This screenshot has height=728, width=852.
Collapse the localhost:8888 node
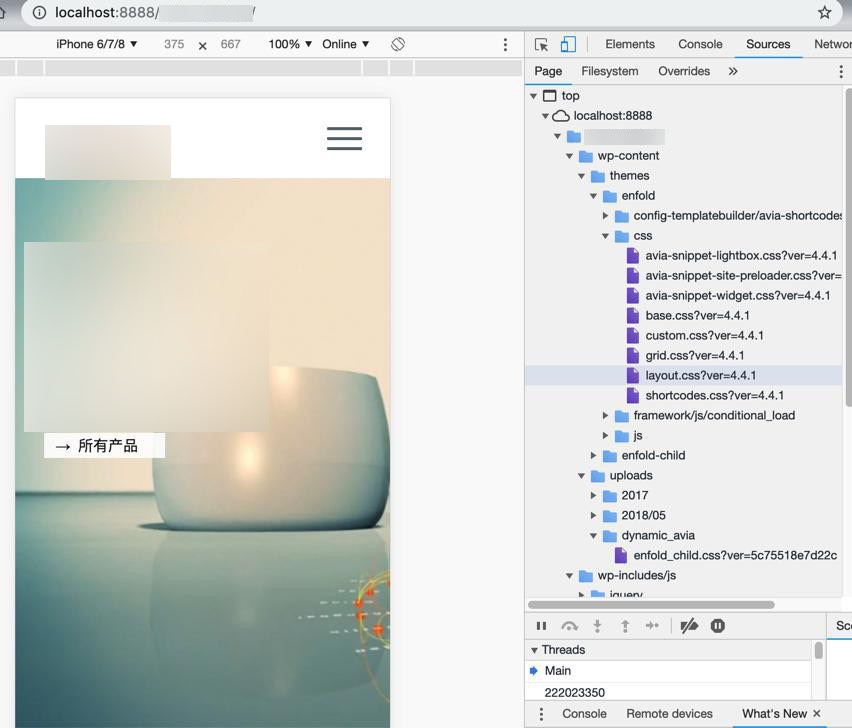coord(545,116)
